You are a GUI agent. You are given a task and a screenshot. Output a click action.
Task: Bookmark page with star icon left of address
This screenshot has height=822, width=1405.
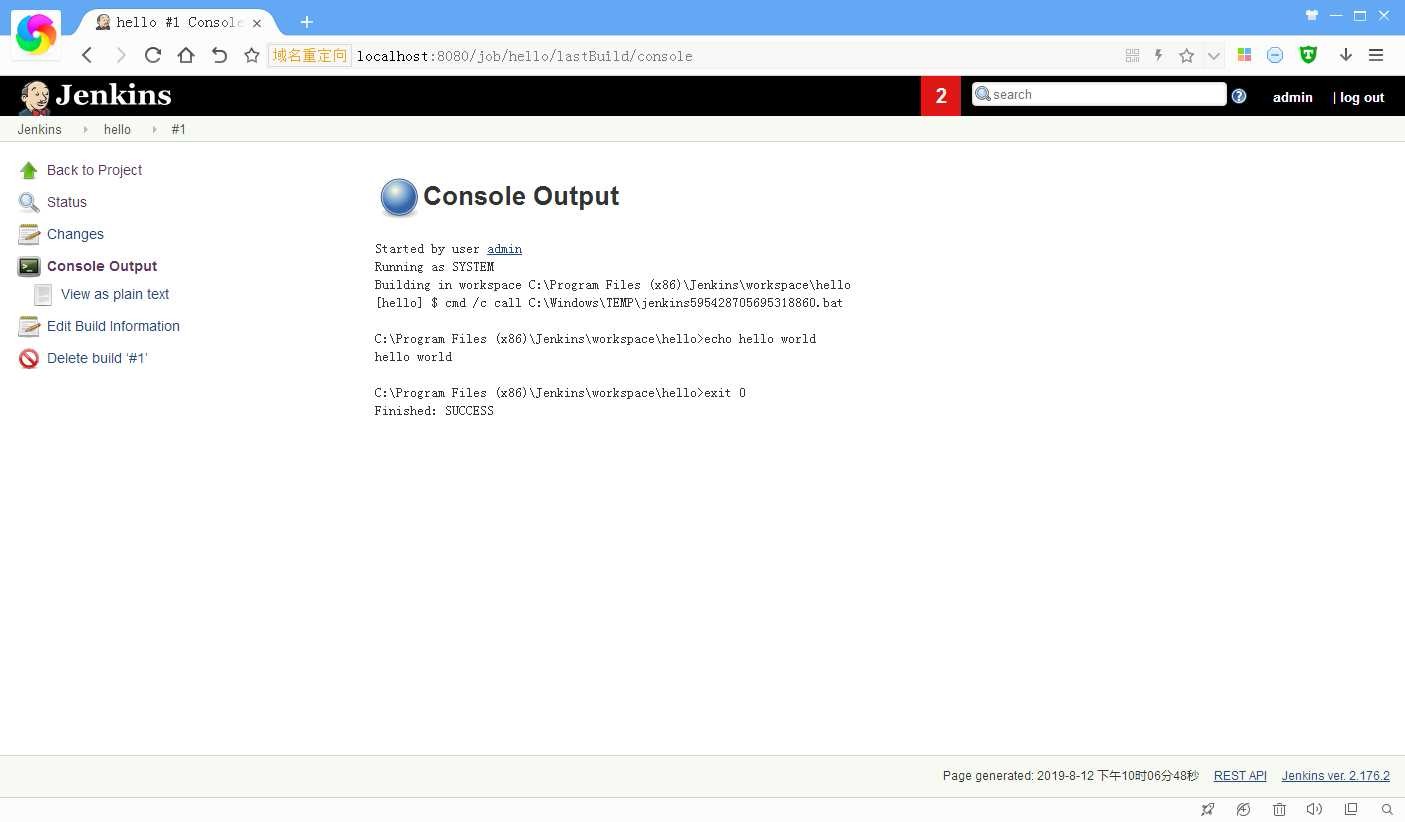[252, 55]
